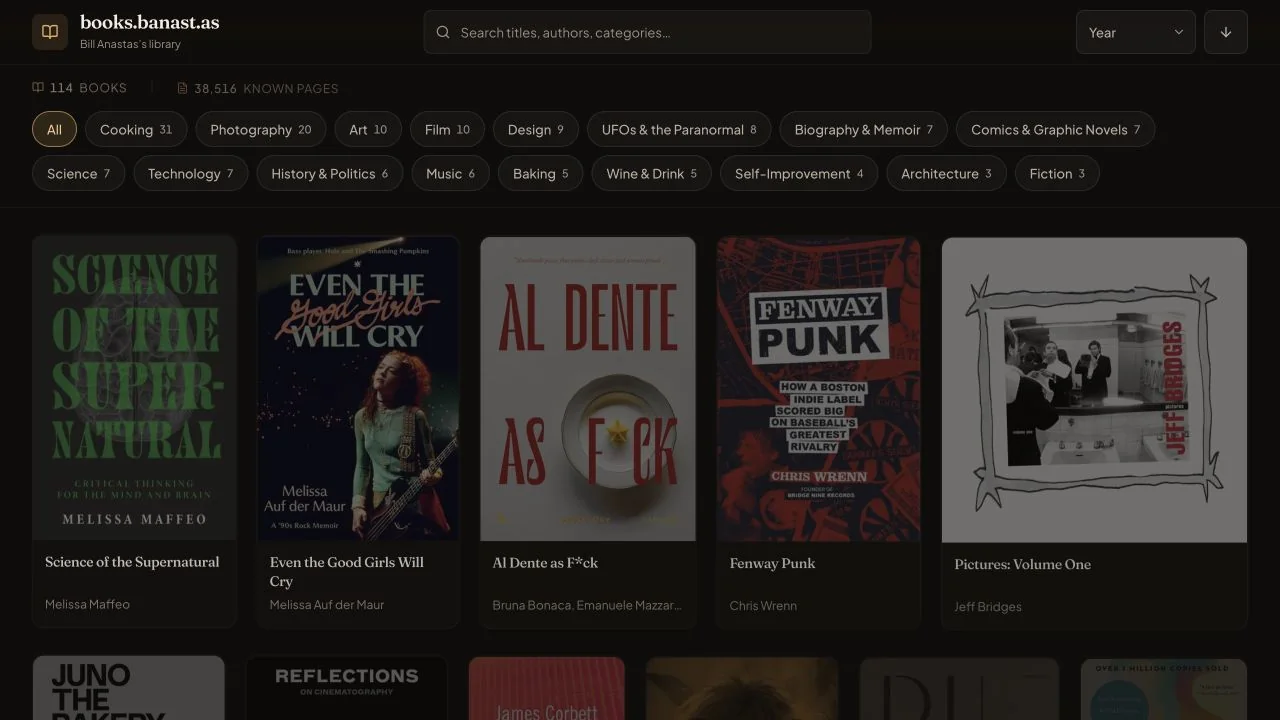Open Science of the Supernatural cover

(135, 388)
